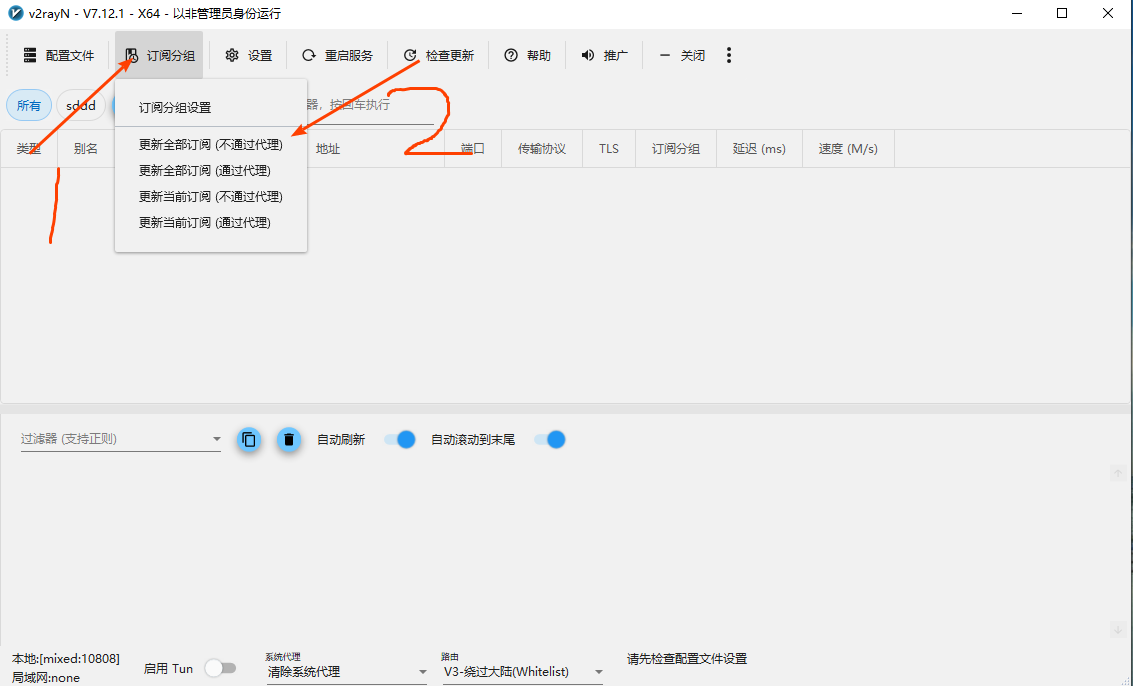Open the 配置文件 toolbar menu
Image resolution: width=1133 pixels, height=686 pixels.
[59, 56]
